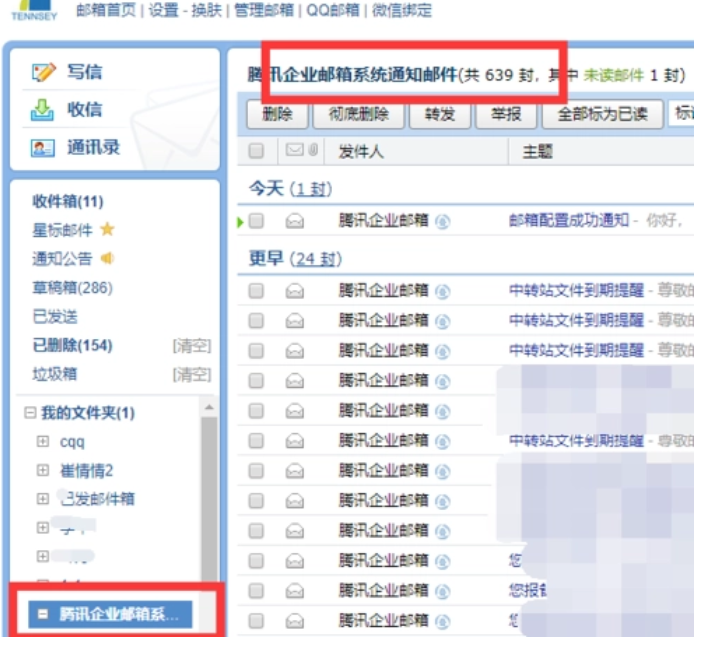The height and width of the screenshot is (661, 704).
Task: Open 草稿箱(286) folder
Action: 72,288
